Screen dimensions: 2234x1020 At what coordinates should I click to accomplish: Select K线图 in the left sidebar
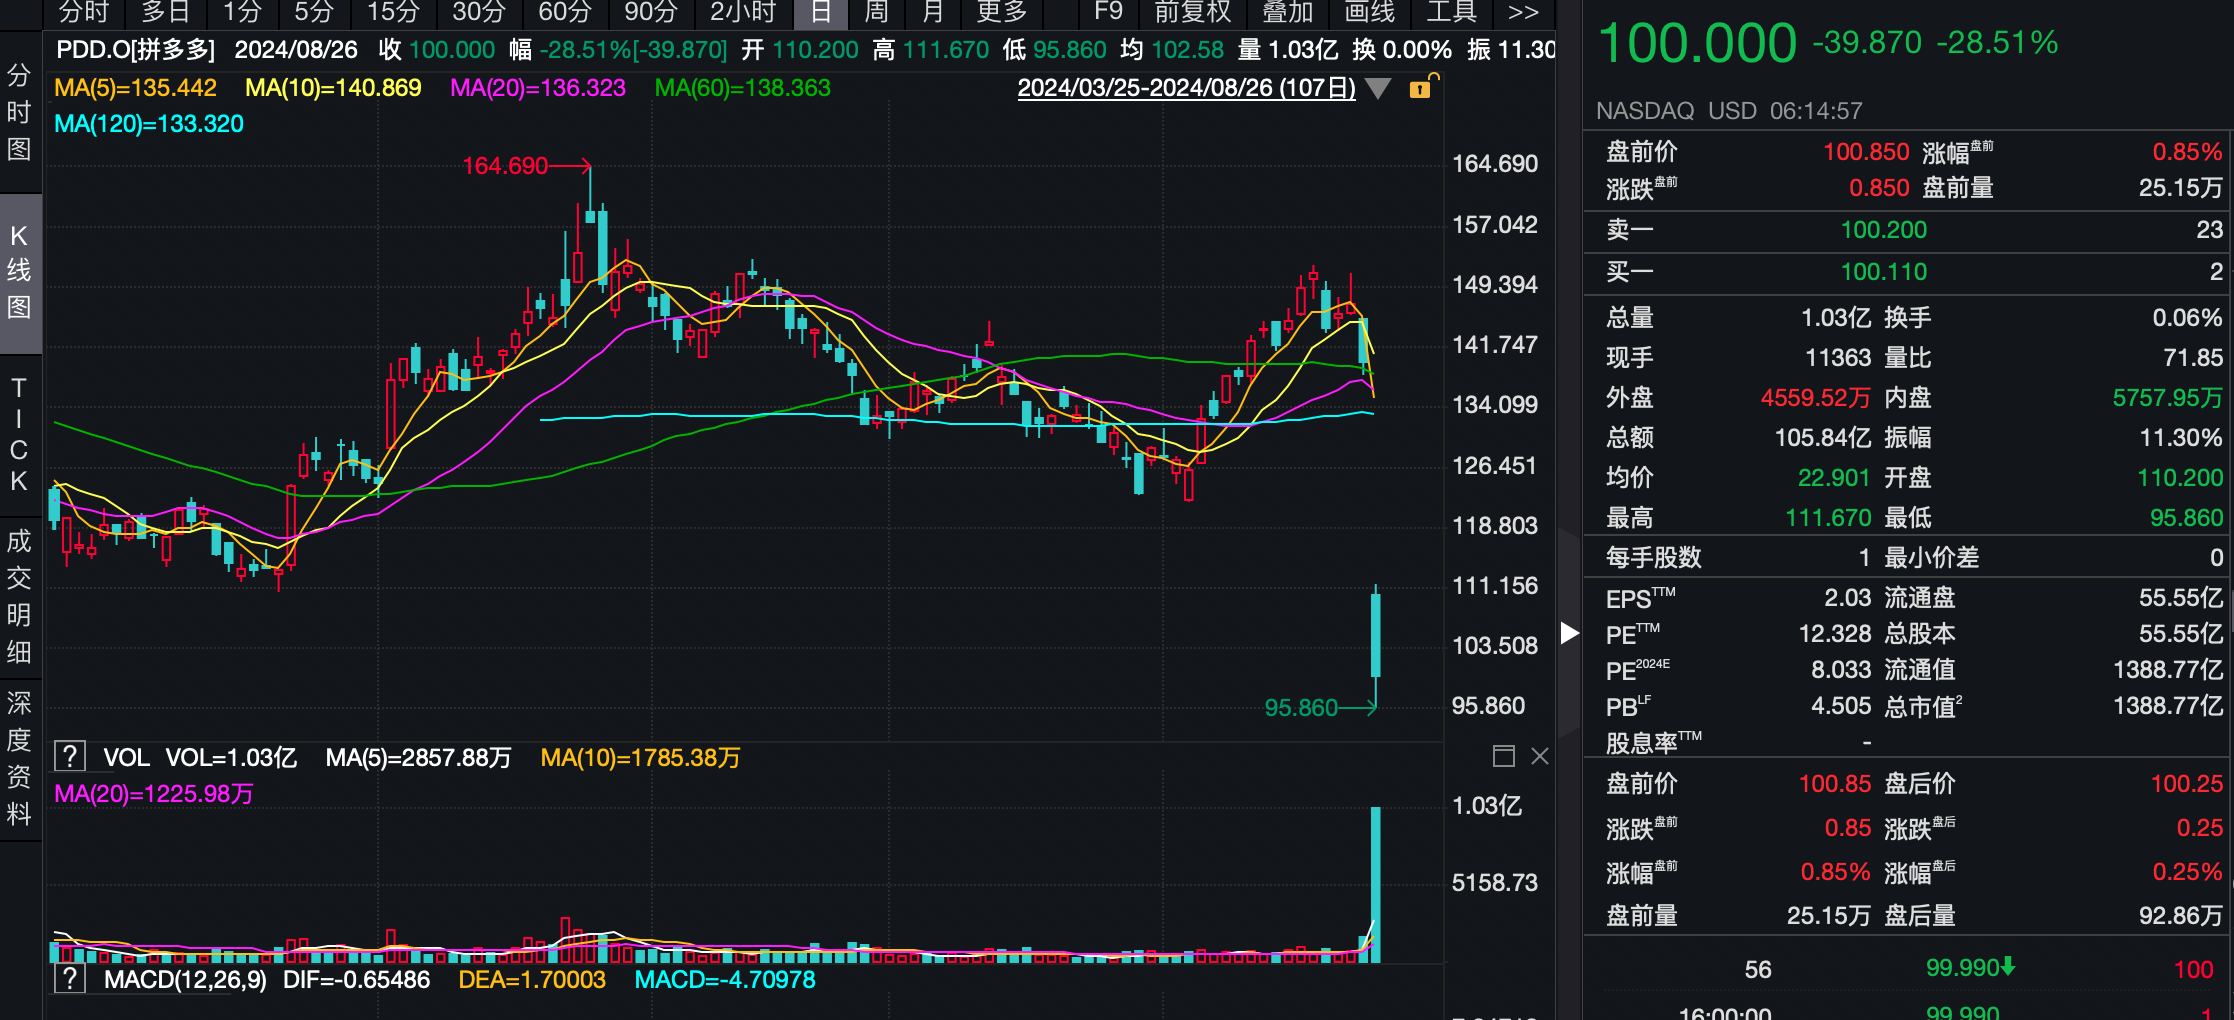click(19, 271)
